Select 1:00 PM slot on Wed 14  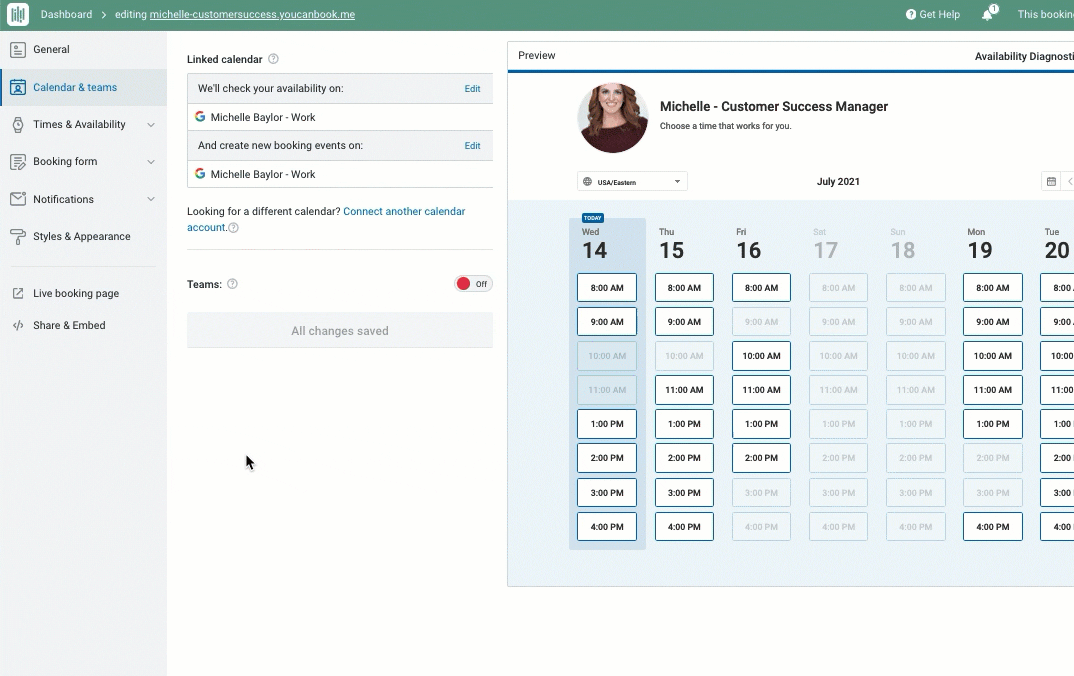pos(607,424)
